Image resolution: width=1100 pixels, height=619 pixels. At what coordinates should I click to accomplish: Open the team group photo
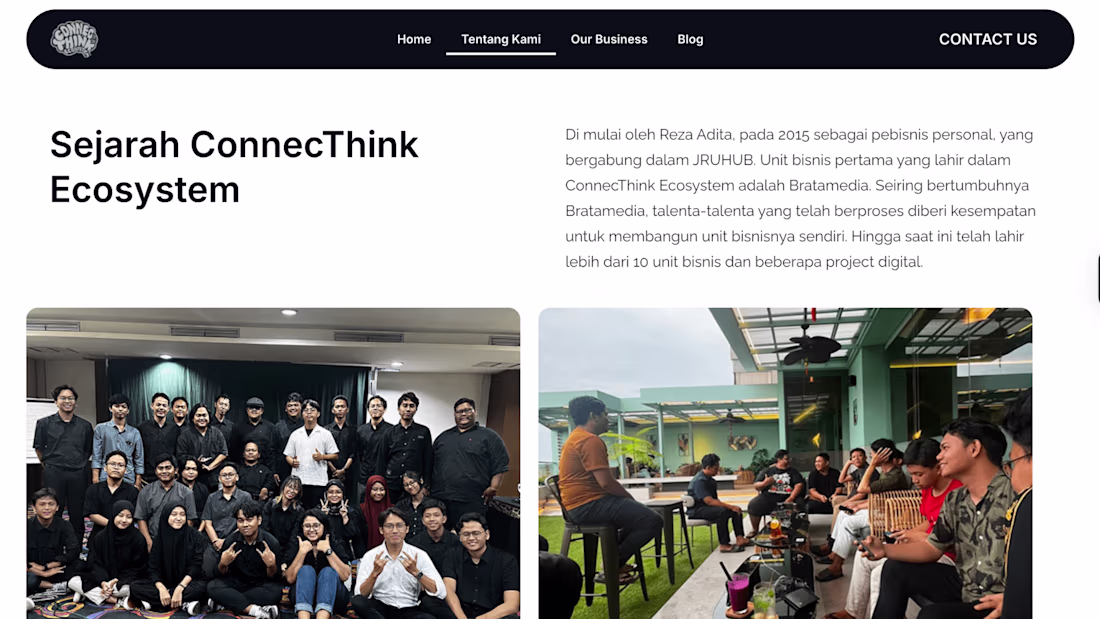(274, 463)
